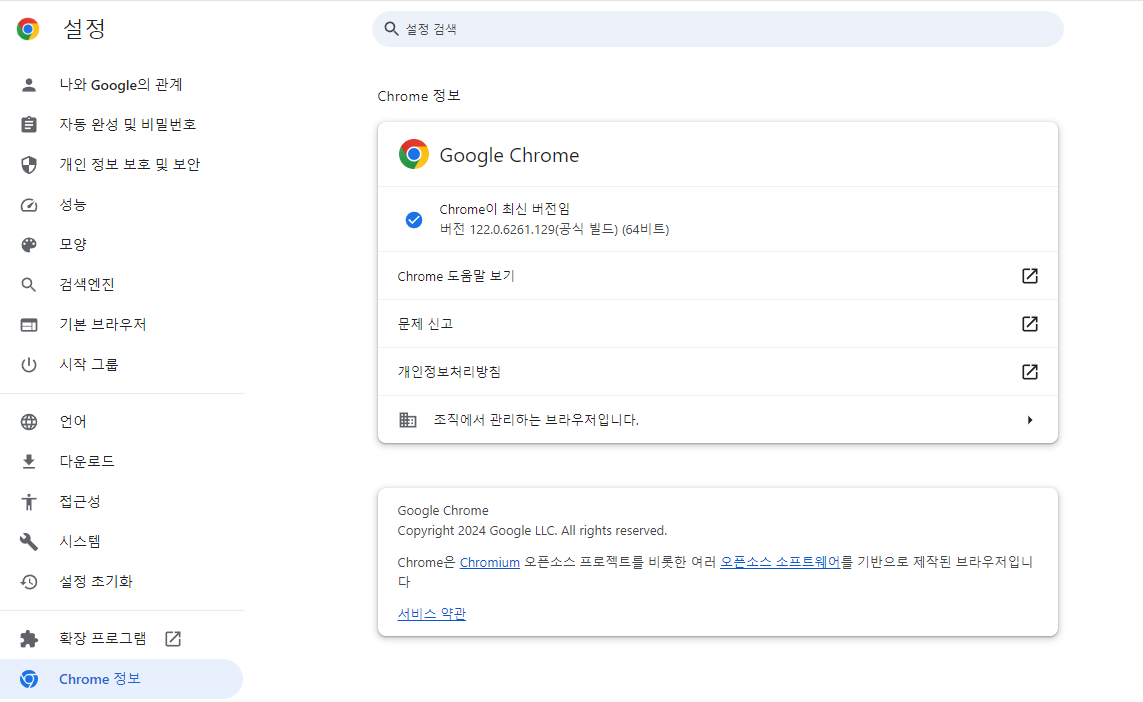The height and width of the screenshot is (702, 1143).
Task: Open 성능 settings via the speedometer icon
Action: pos(30,204)
